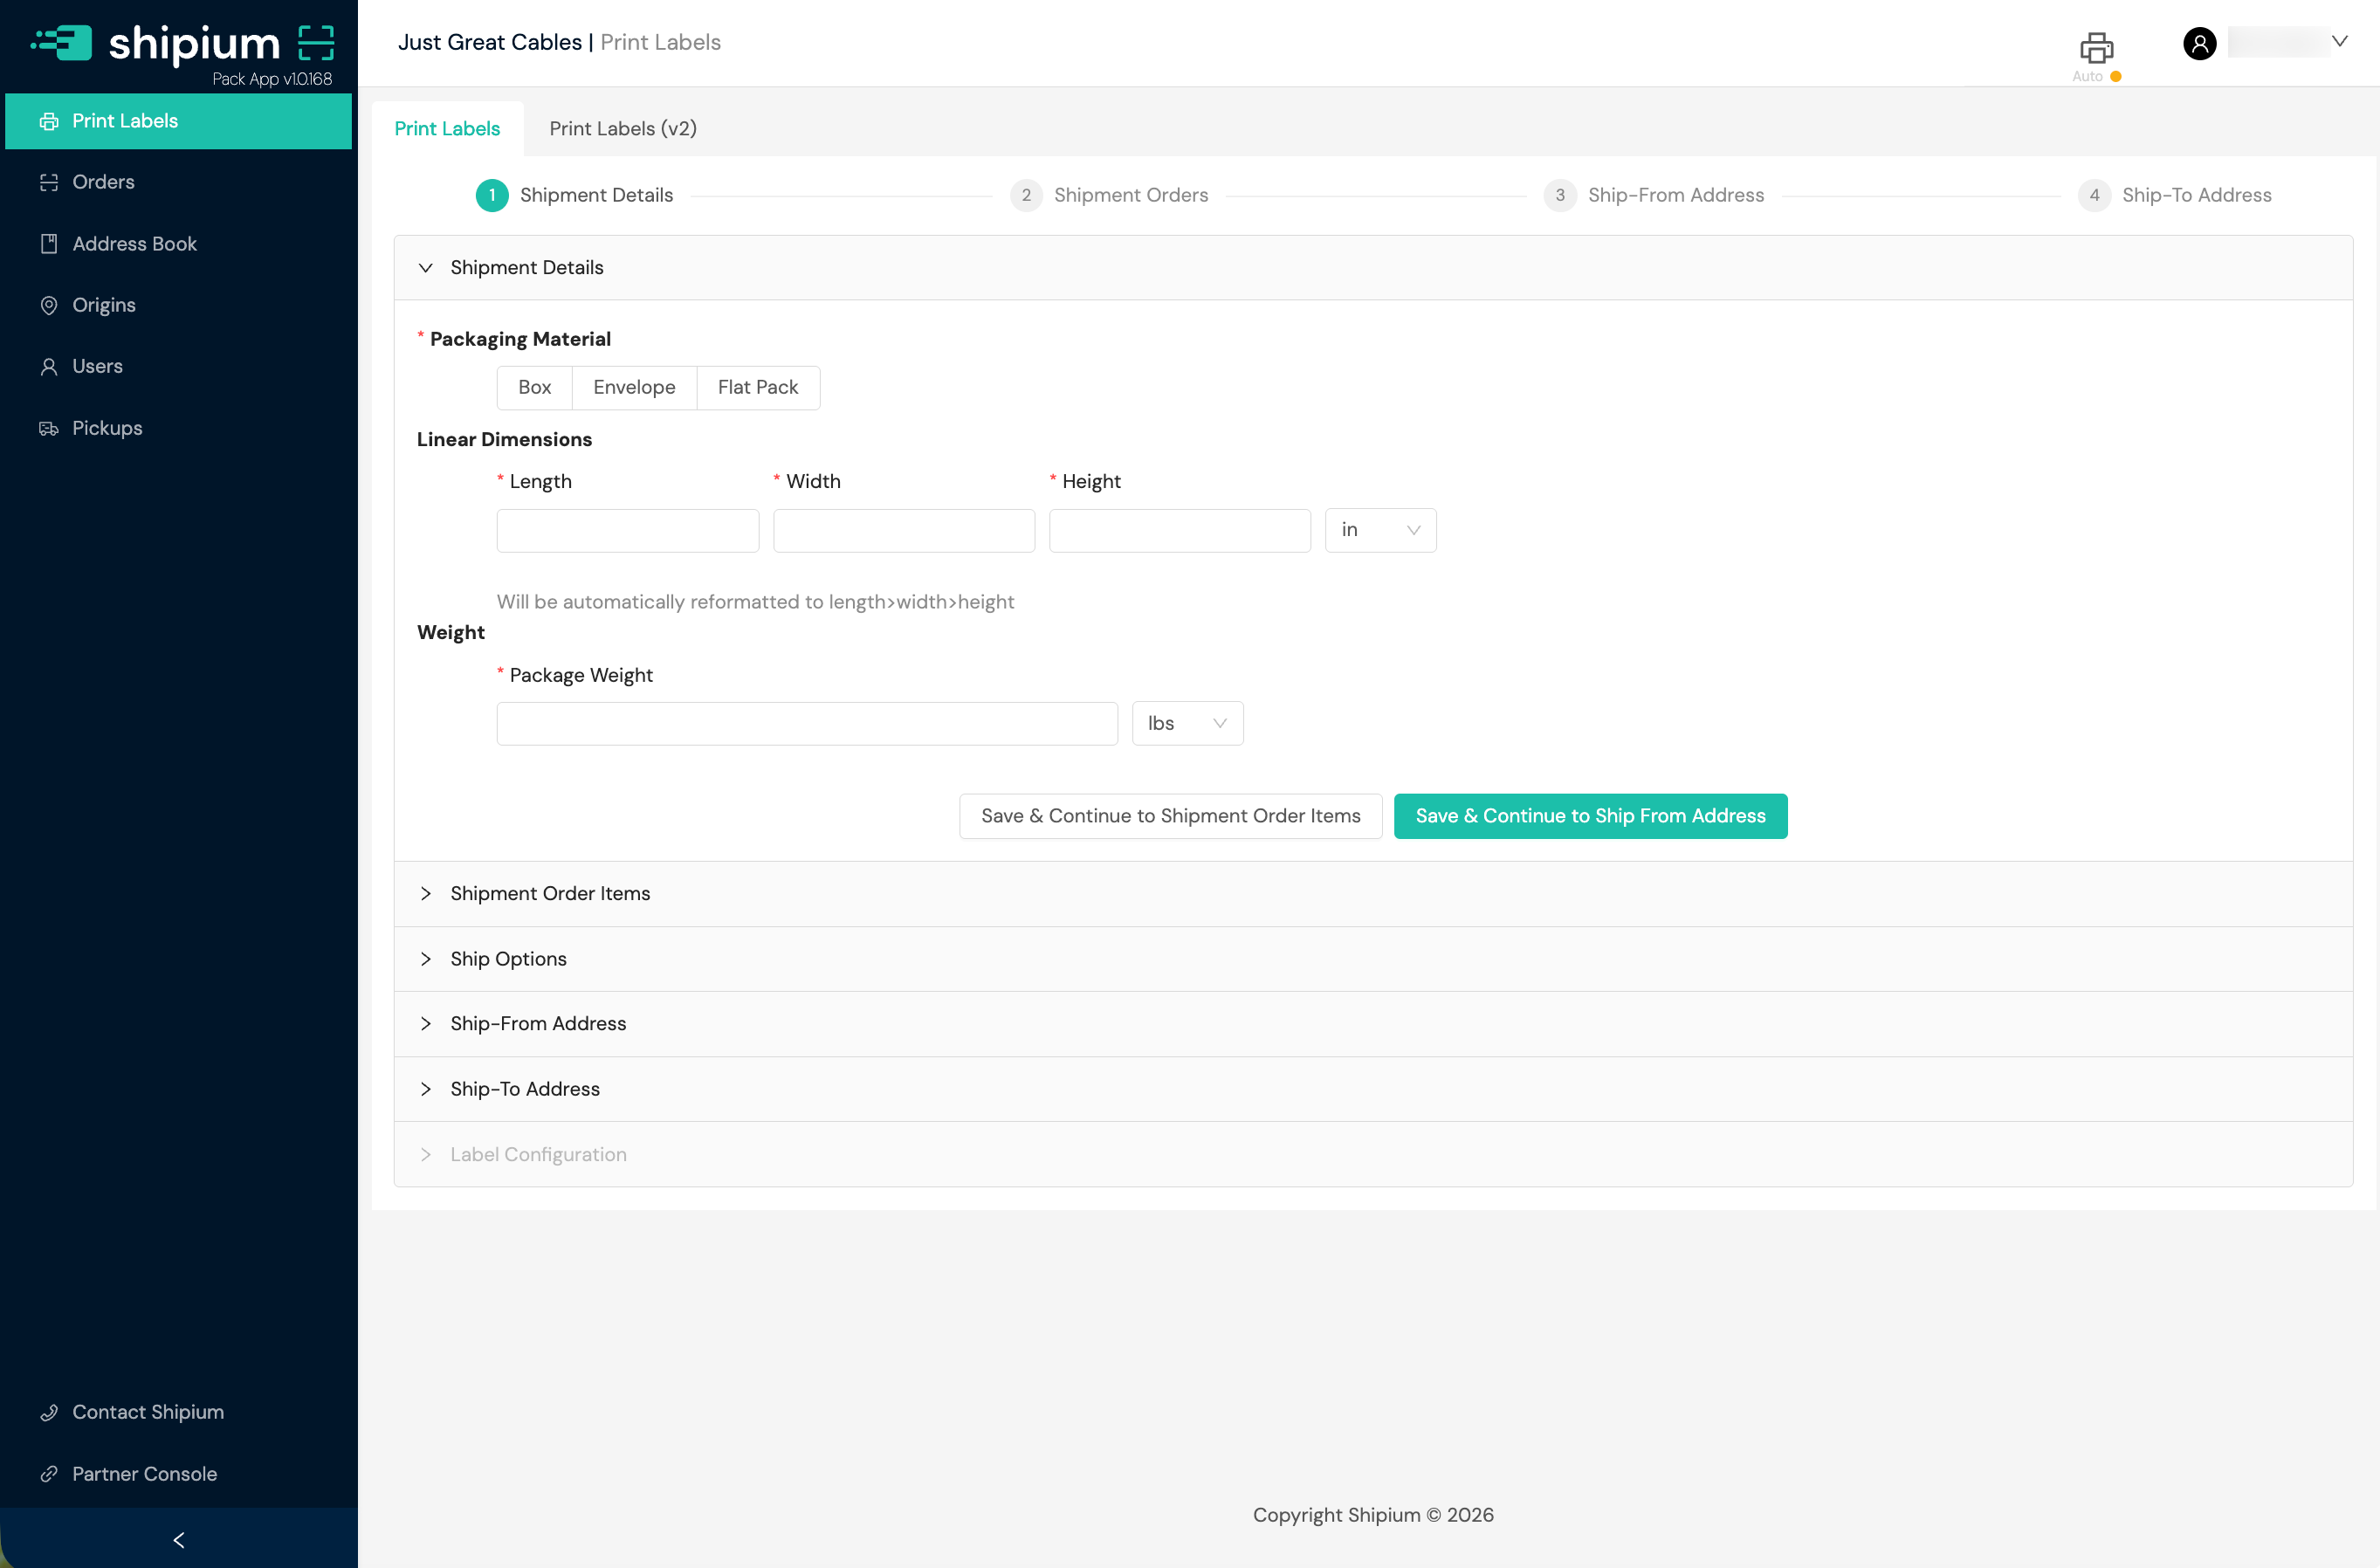Screen dimensions: 2380x1568
Task: Open Users in the sidebar menu
Action: (x=97, y=366)
